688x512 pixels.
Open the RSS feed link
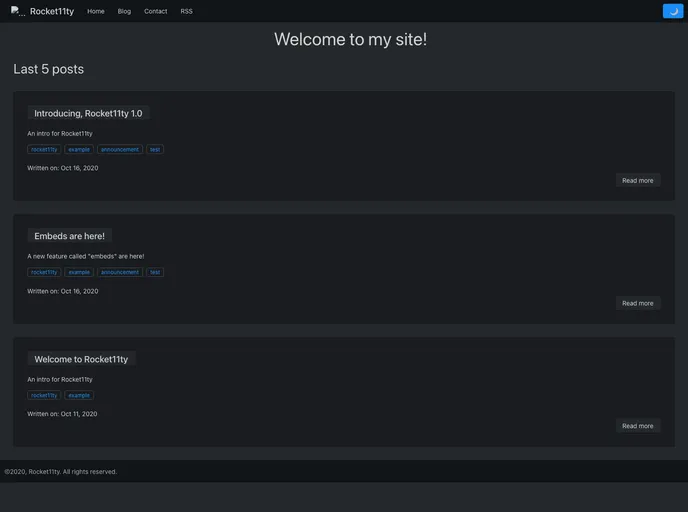pyautogui.click(x=187, y=11)
